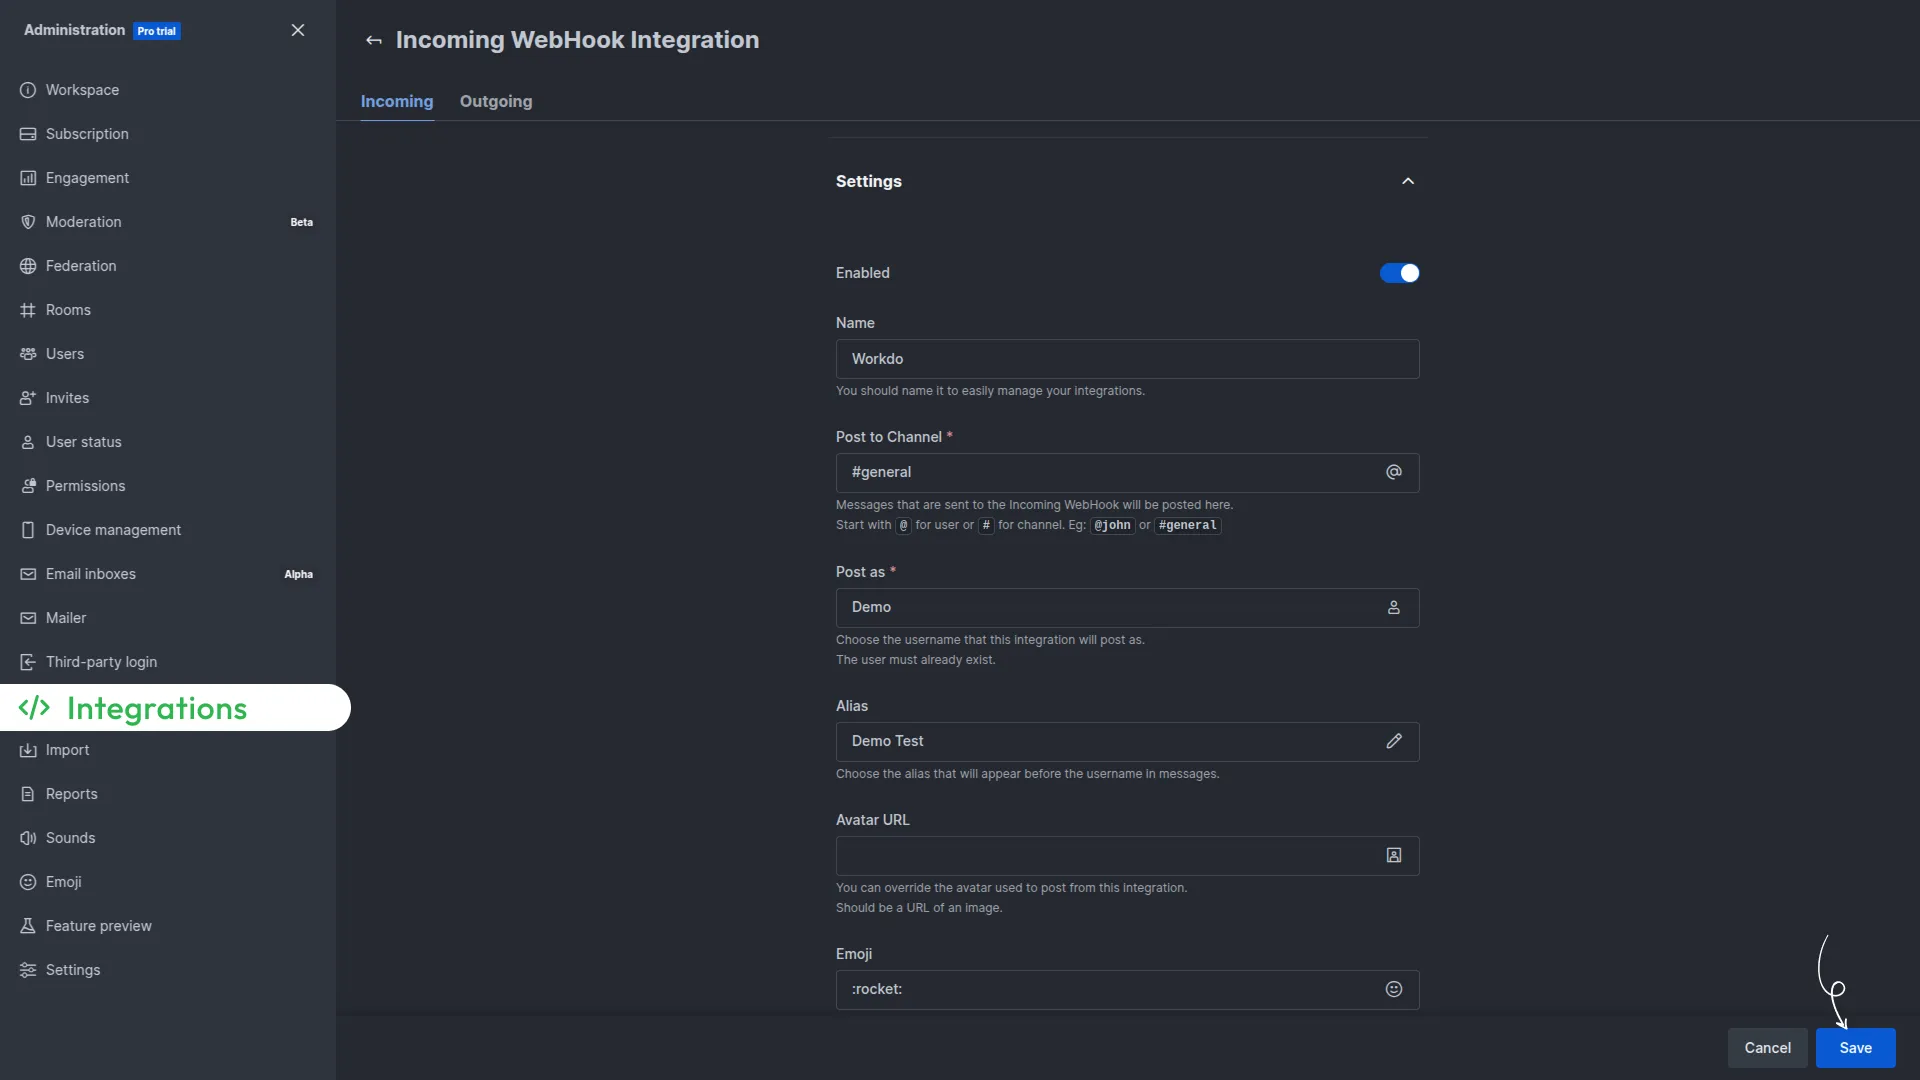The height and width of the screenshot is (1080, 1920).
Task: Select the Email inboxes envelope icon
Action: (28, 574)
